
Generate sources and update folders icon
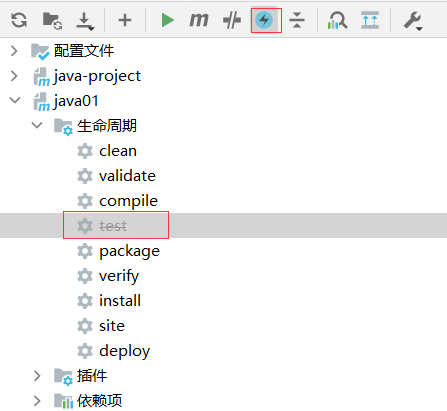[x=52, y=21]
